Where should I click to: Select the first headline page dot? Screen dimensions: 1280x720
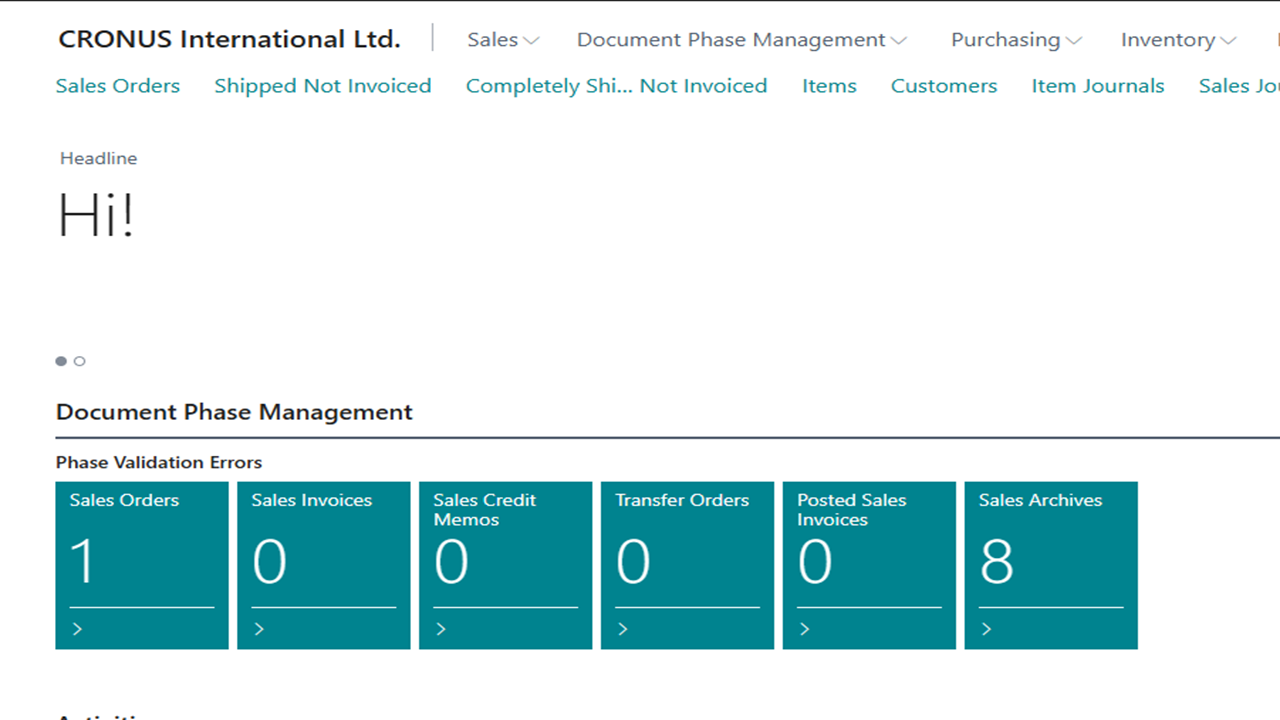tap(61, 361)
